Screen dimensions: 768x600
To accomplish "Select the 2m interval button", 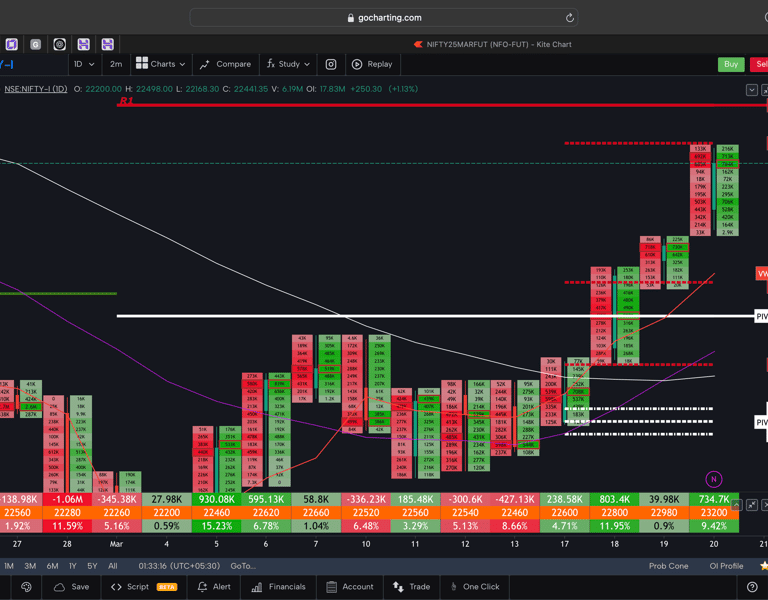I will tap(116, 64).
